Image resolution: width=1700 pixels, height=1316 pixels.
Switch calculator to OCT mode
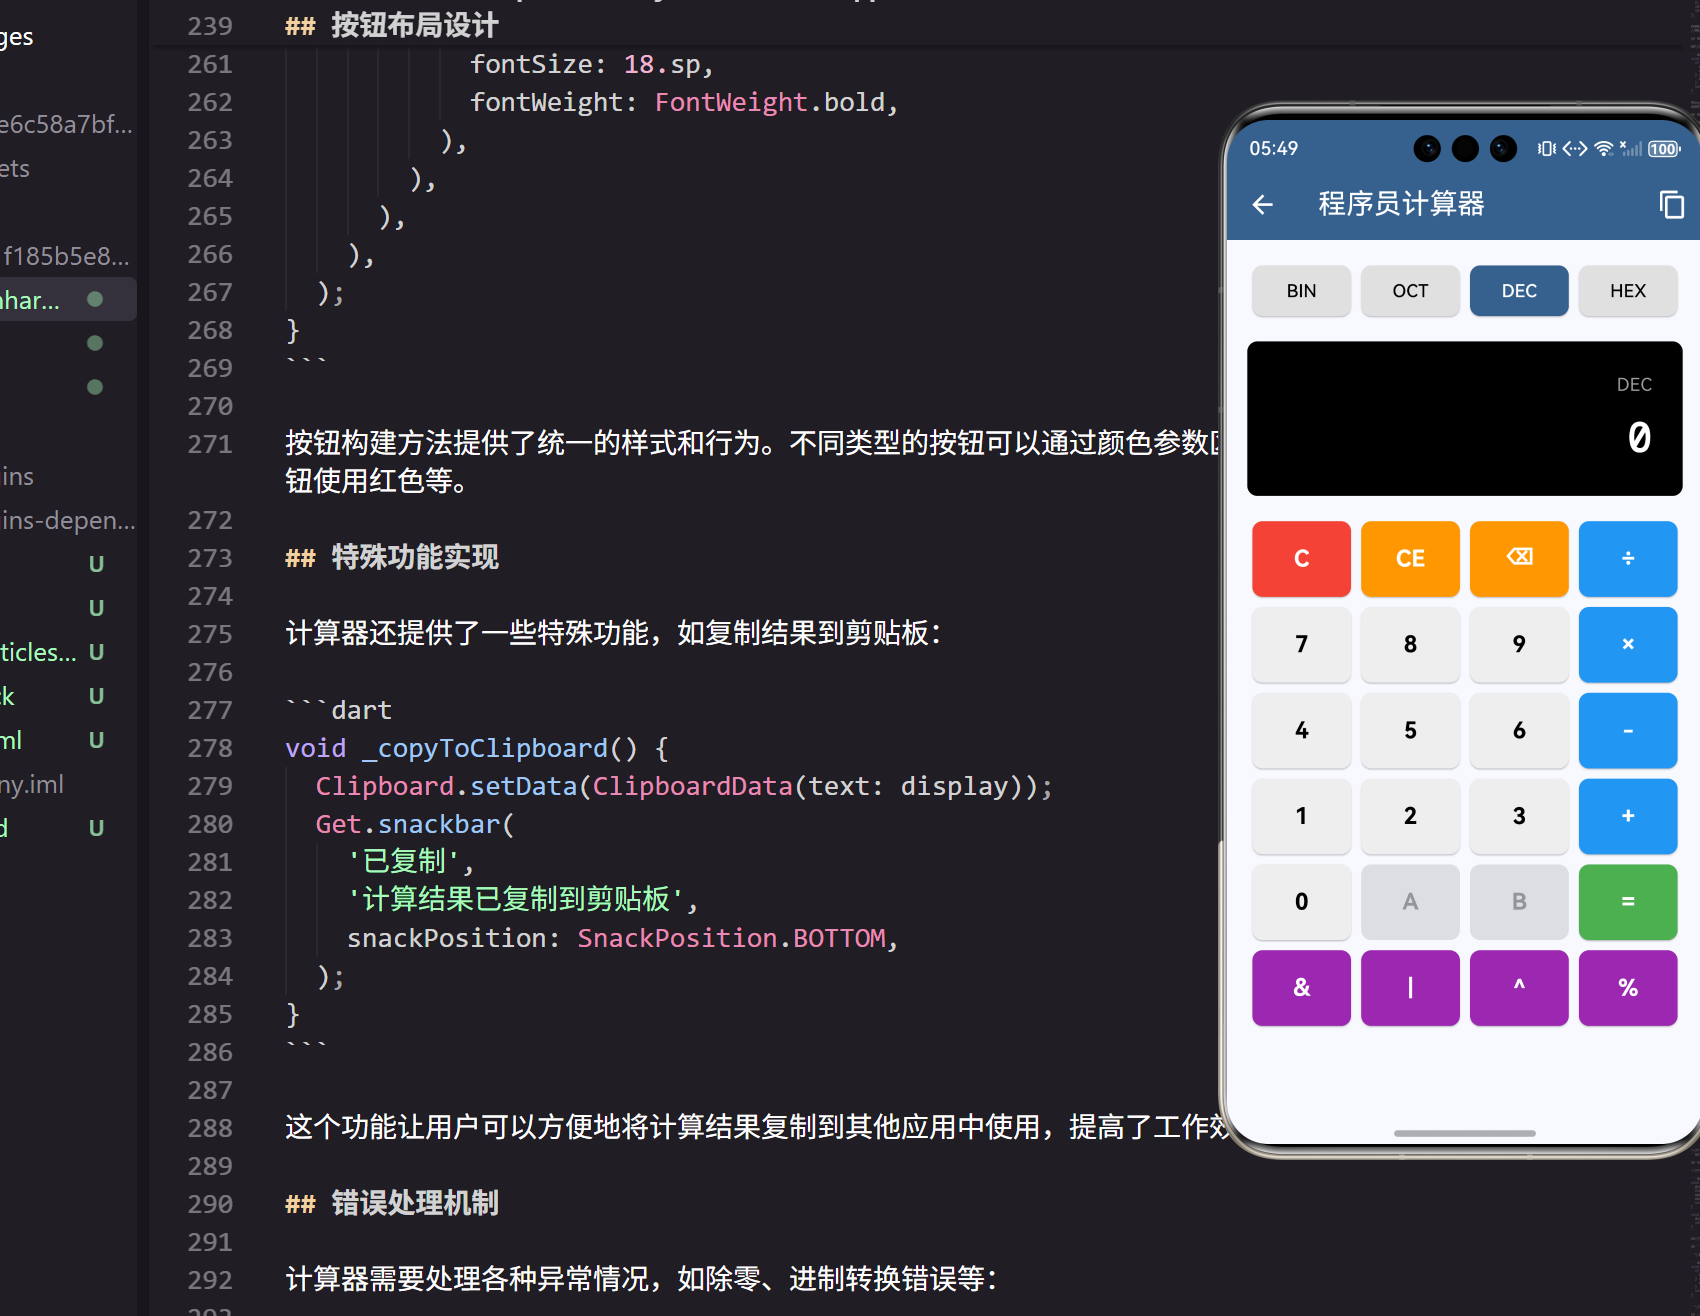[x=1410, y=291]
